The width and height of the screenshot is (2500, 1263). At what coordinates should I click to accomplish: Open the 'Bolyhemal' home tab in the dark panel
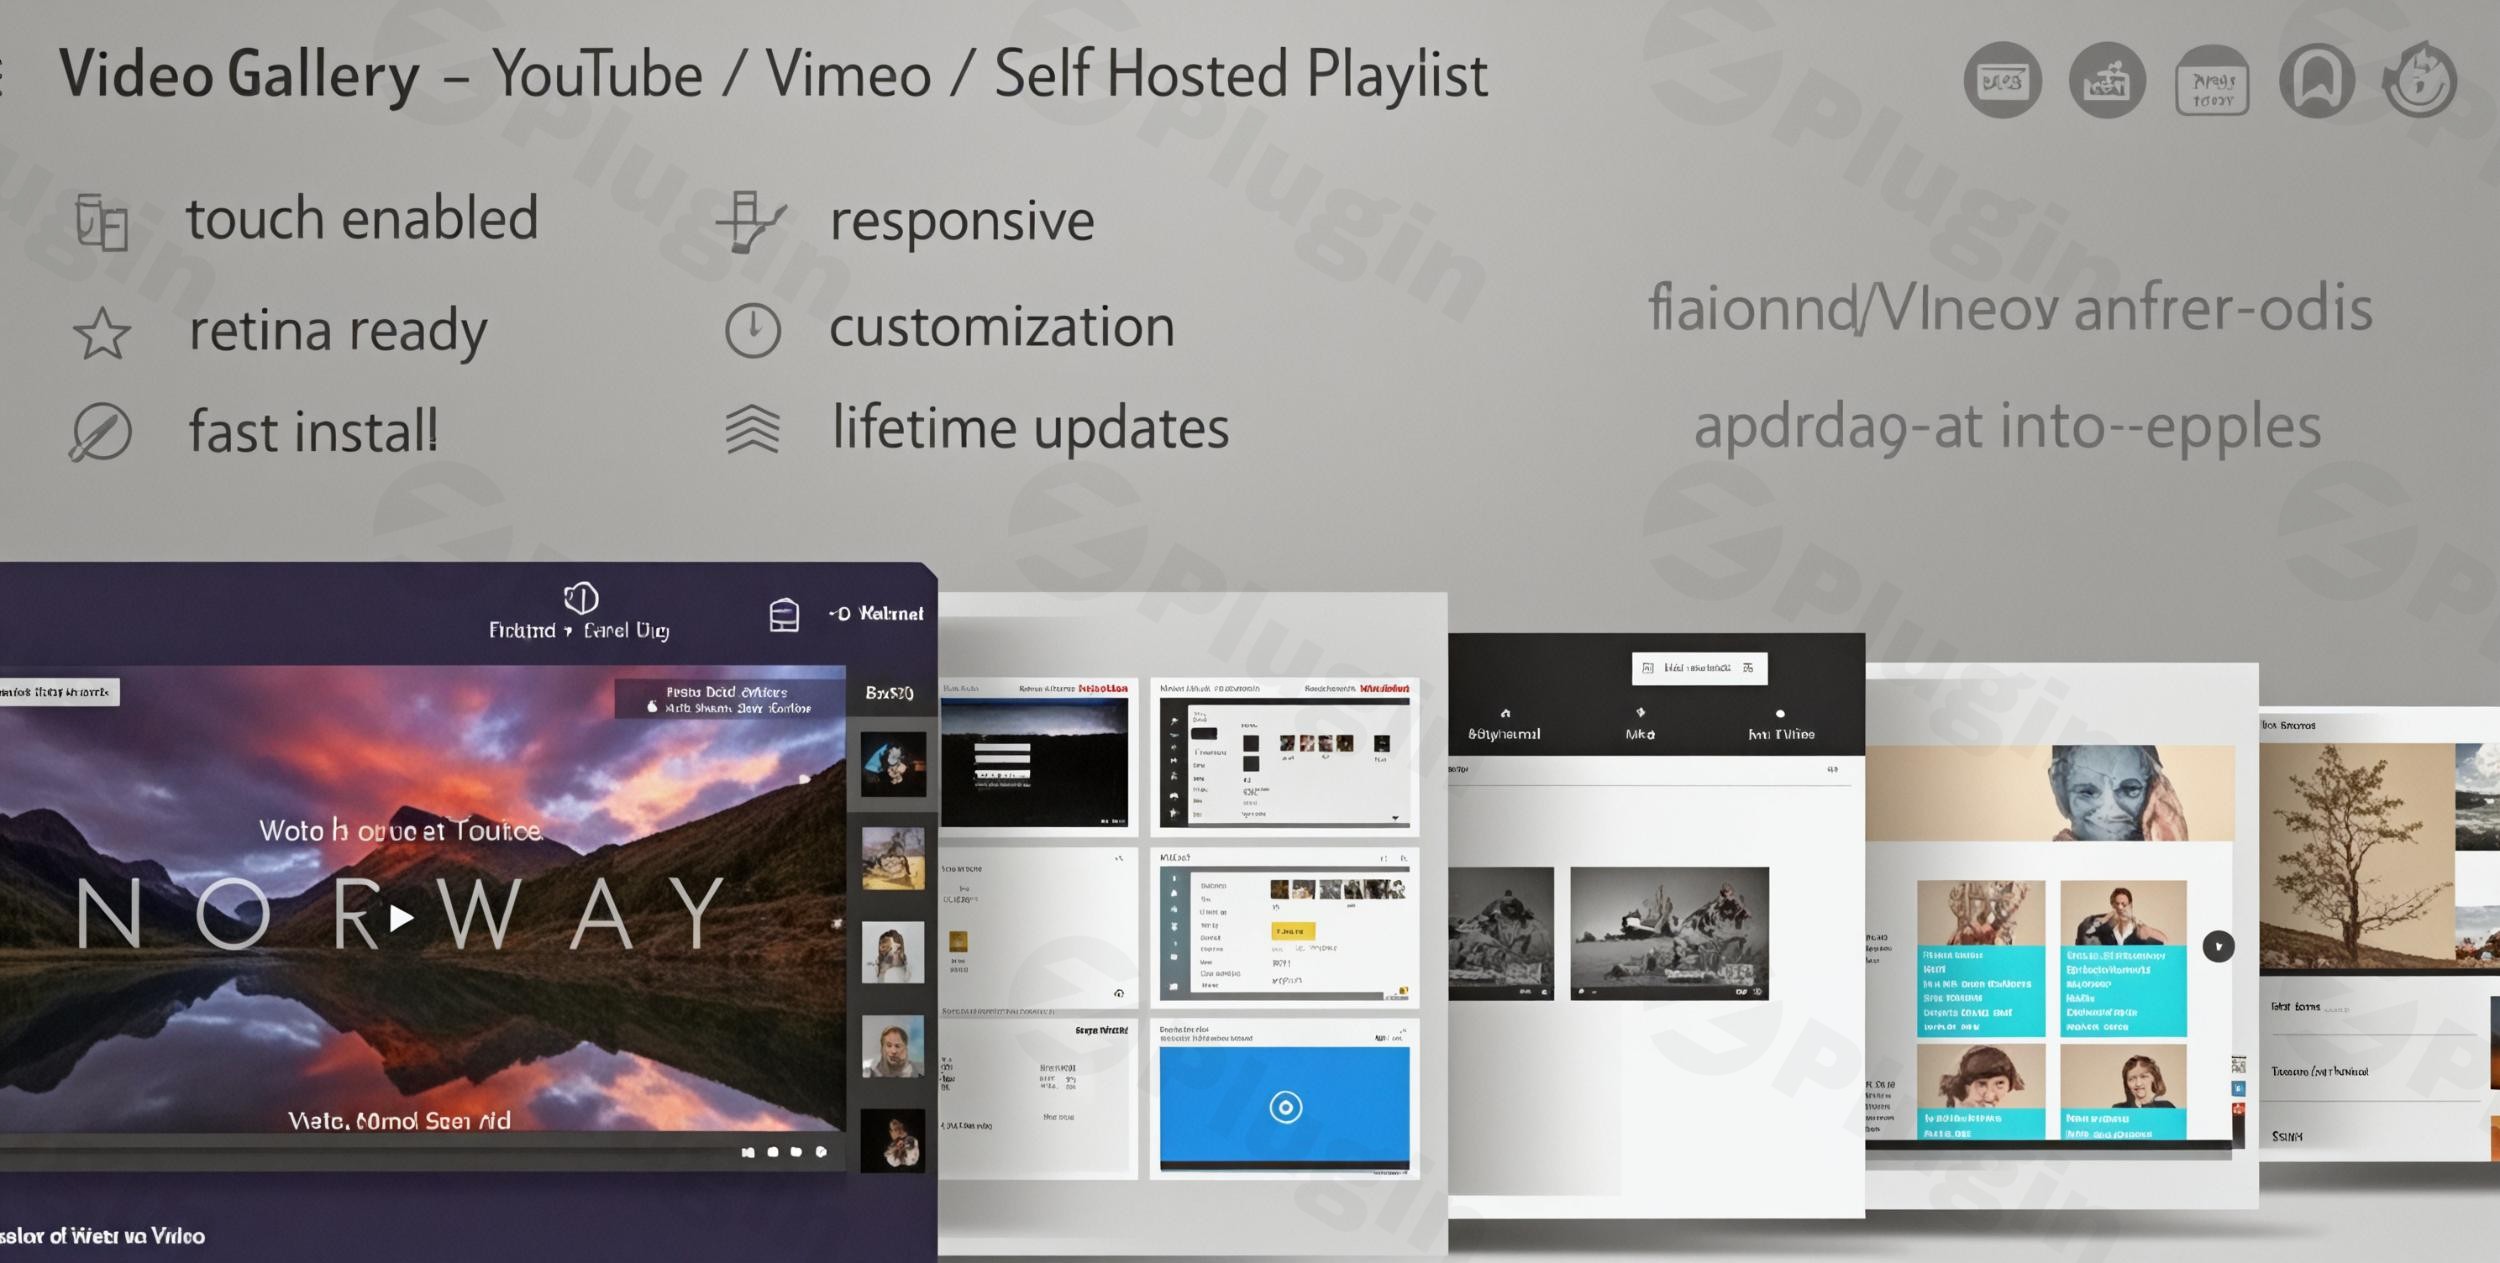[x=1504, y=725]
